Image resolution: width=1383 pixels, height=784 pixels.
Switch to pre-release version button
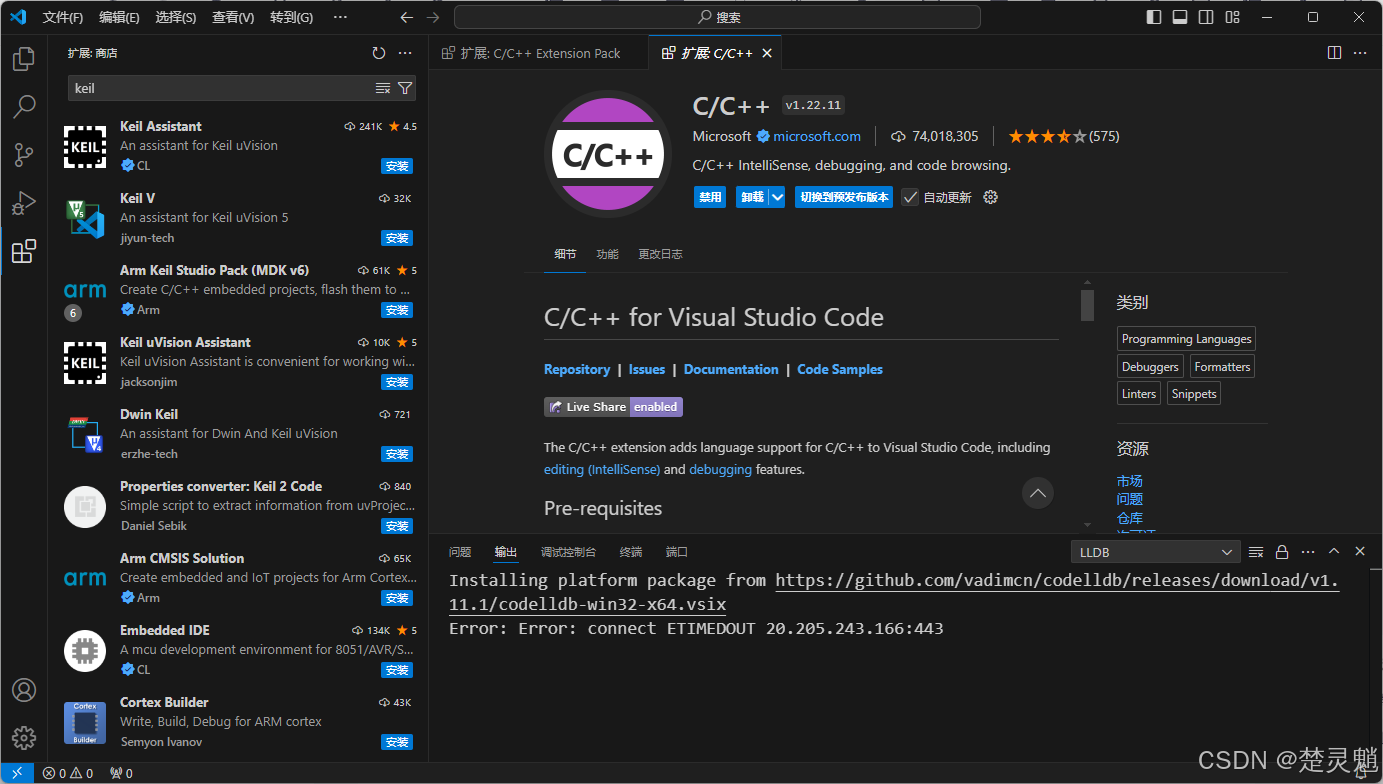click(x=844, y=197)
